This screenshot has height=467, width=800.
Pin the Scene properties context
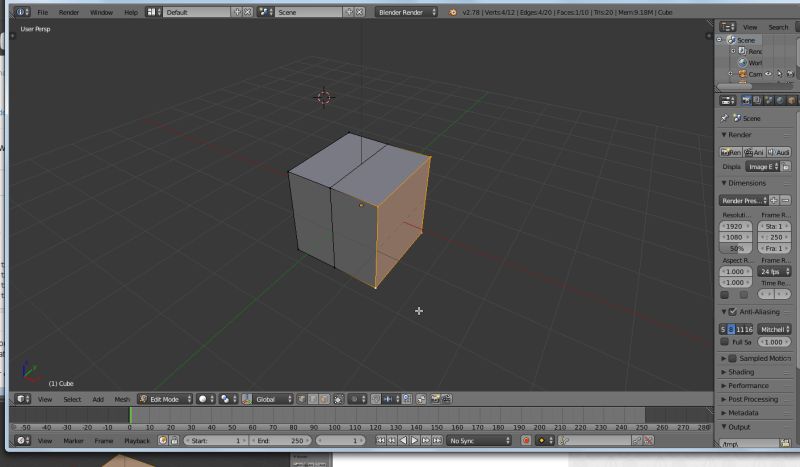coord(724,118)
